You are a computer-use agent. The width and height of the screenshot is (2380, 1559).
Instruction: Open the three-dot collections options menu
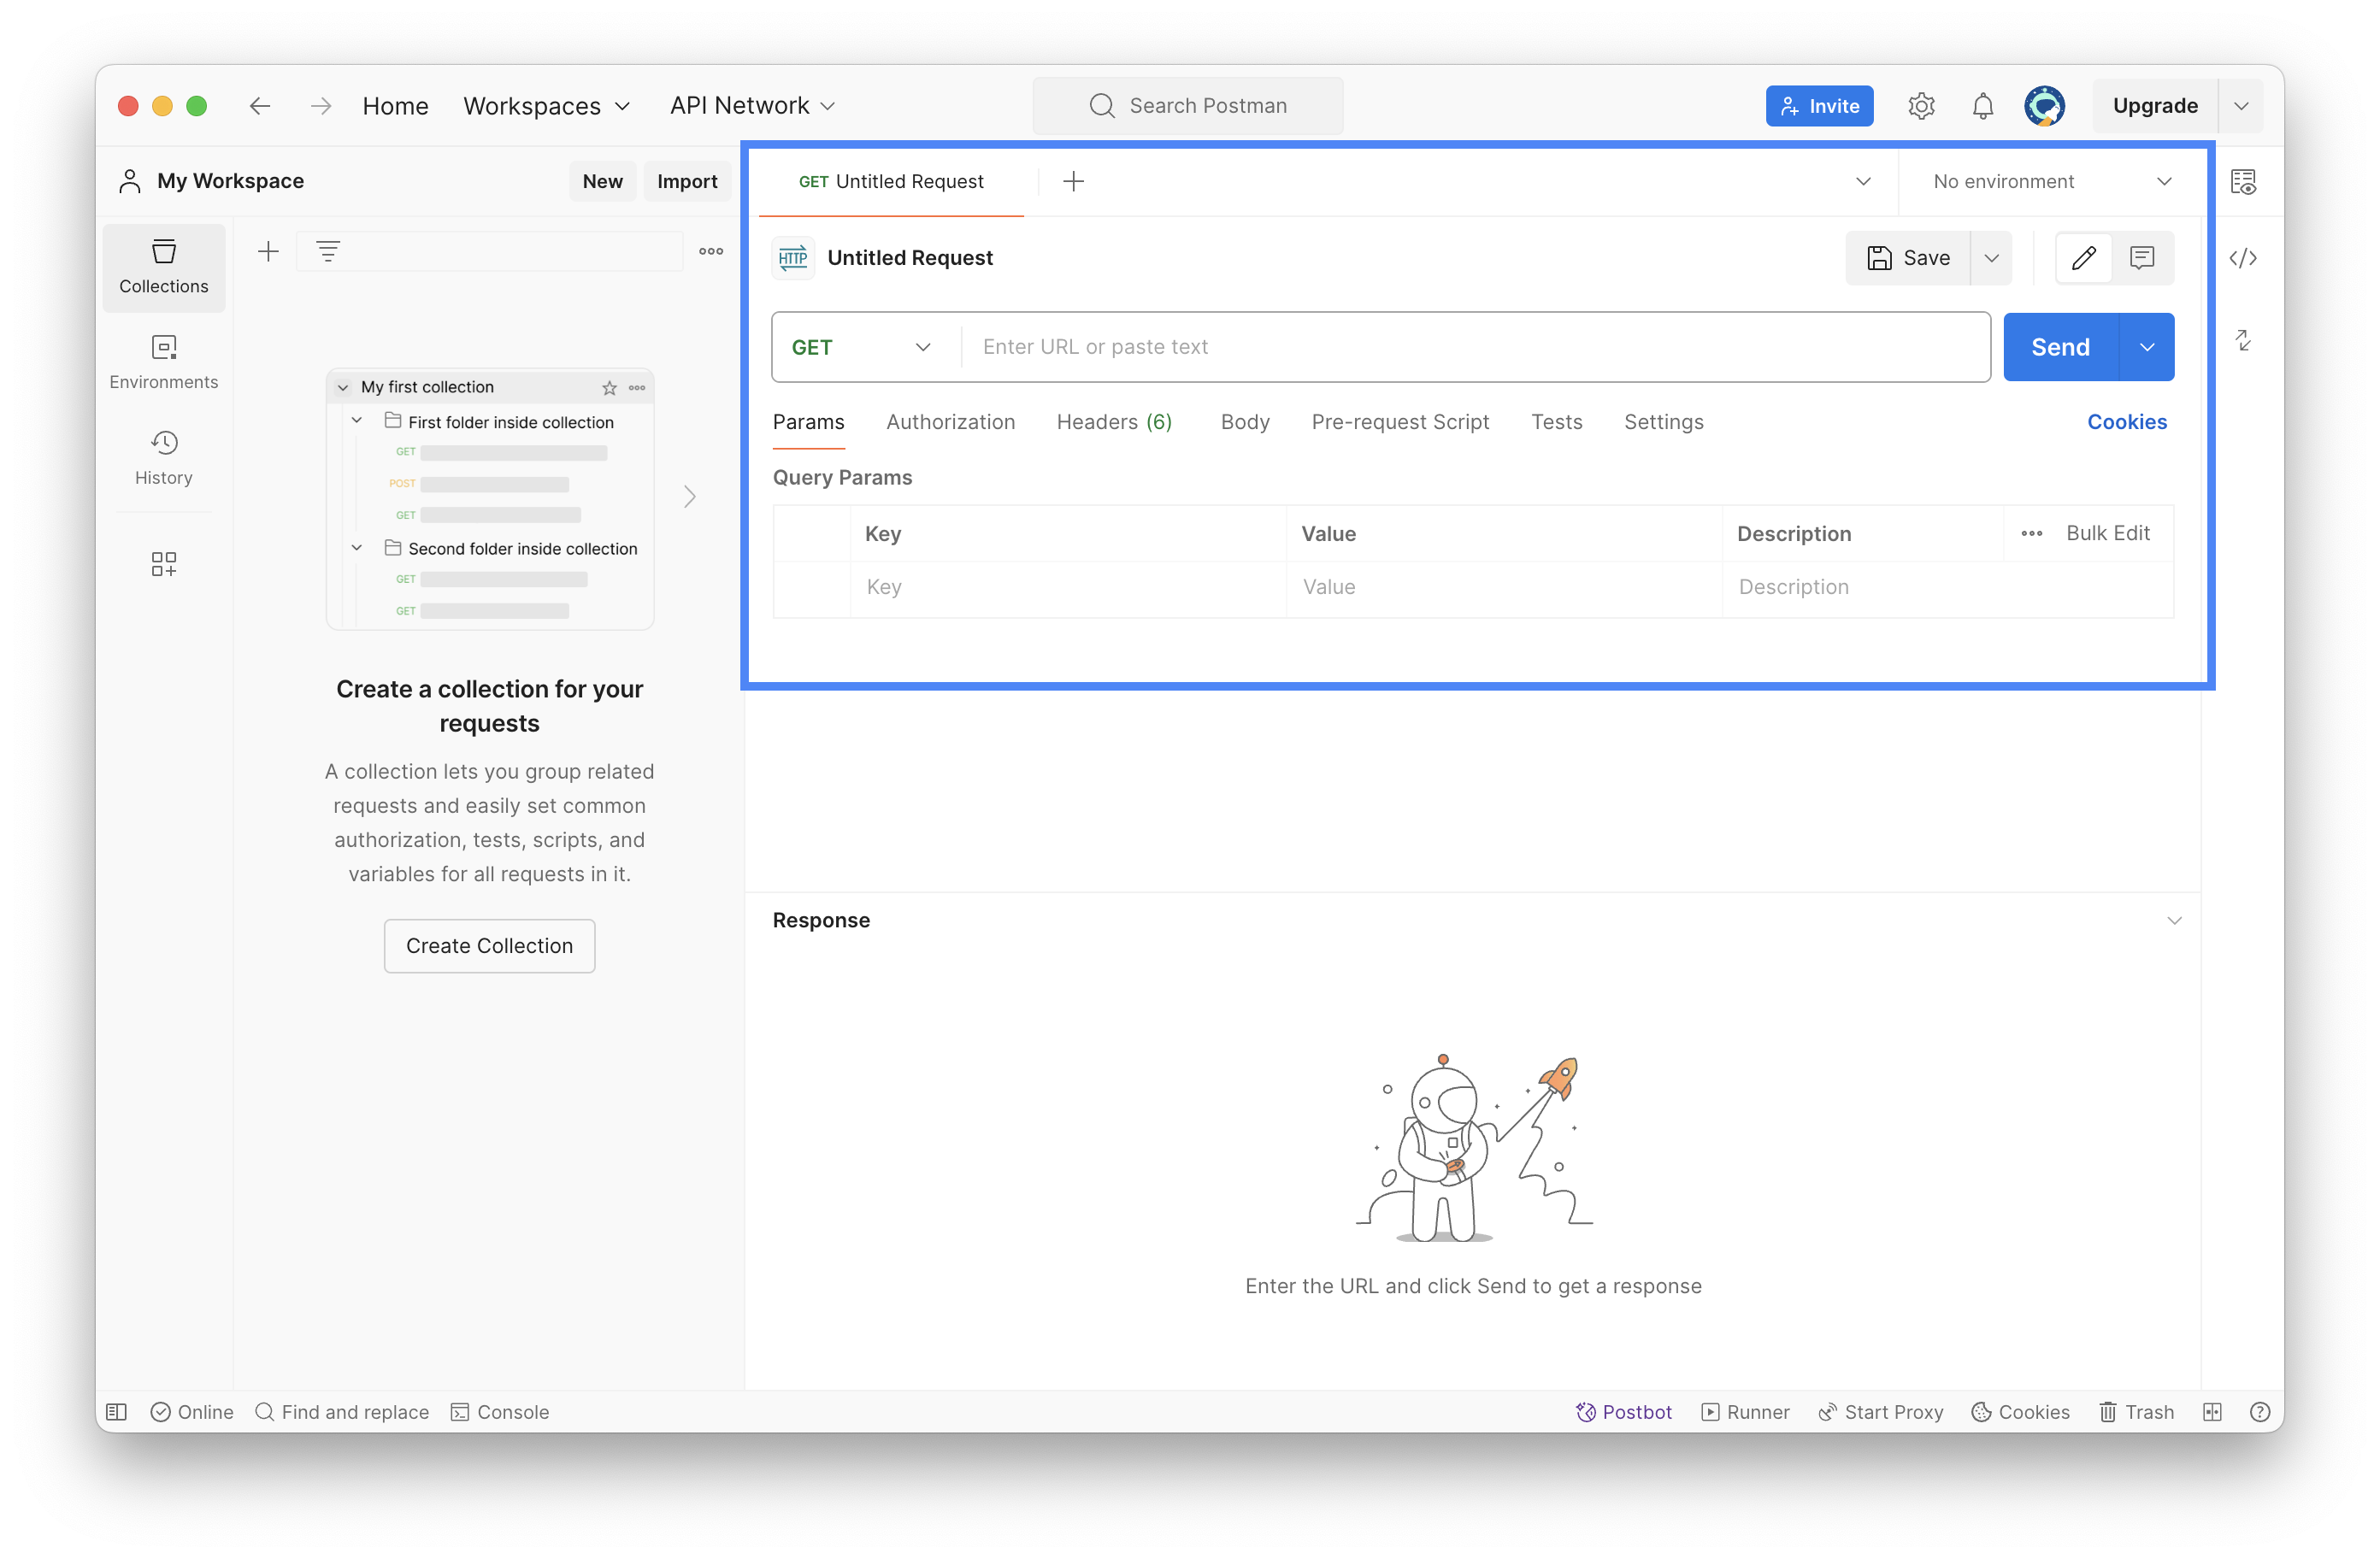711,252
